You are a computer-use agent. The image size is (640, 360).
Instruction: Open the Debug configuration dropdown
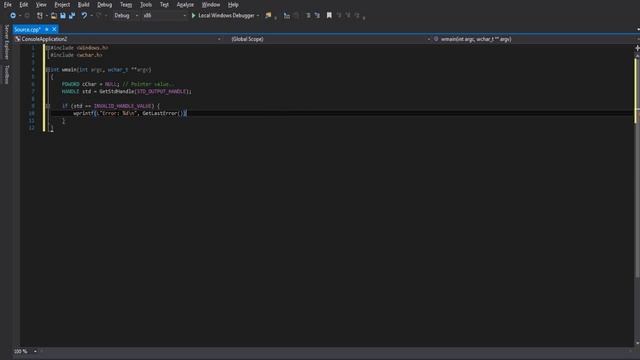pyautogui.click(x=126, y=16)
